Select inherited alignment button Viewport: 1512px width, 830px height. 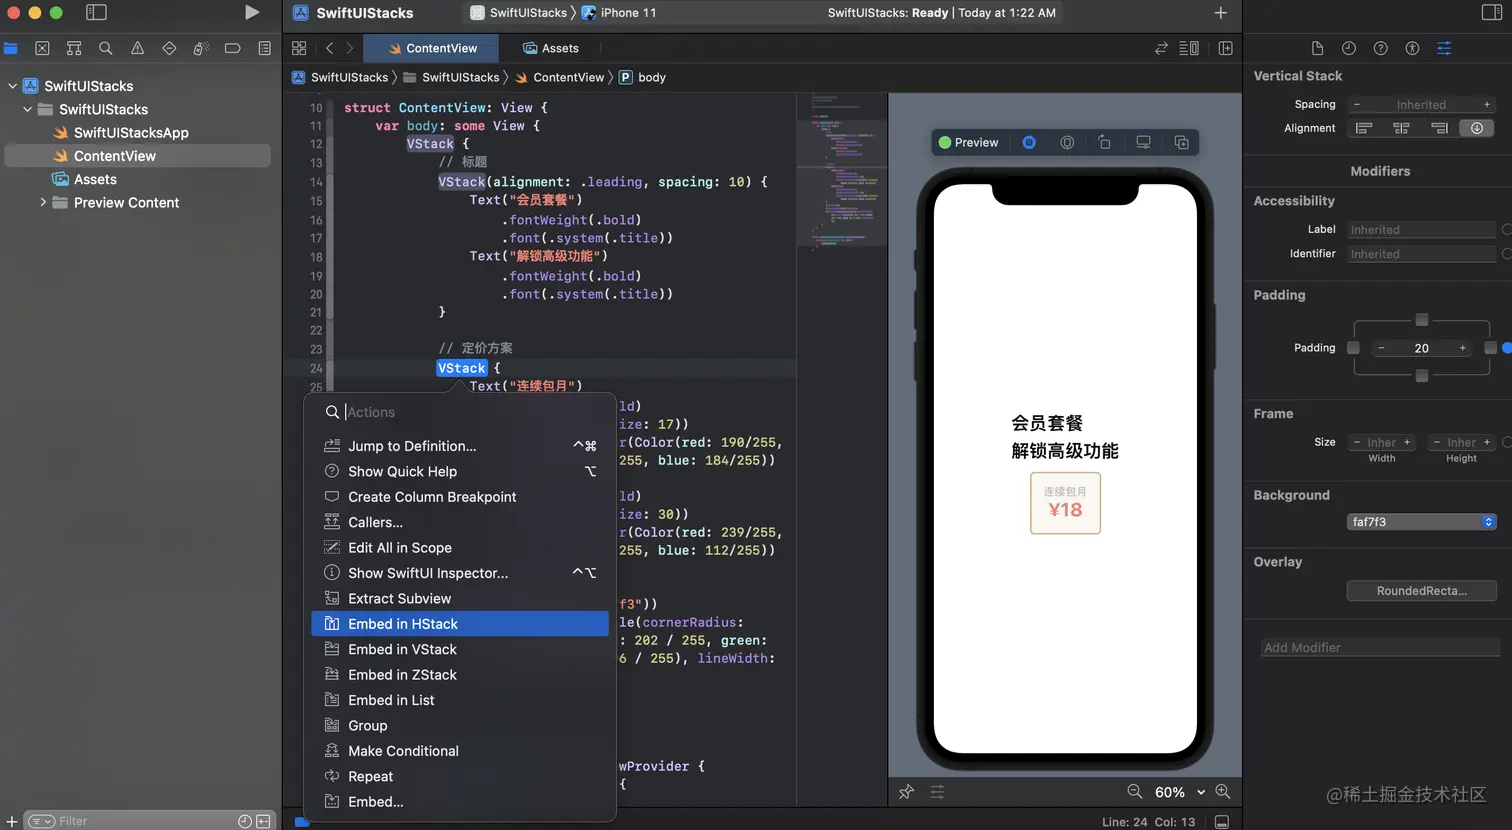(x=1477, y=128)
